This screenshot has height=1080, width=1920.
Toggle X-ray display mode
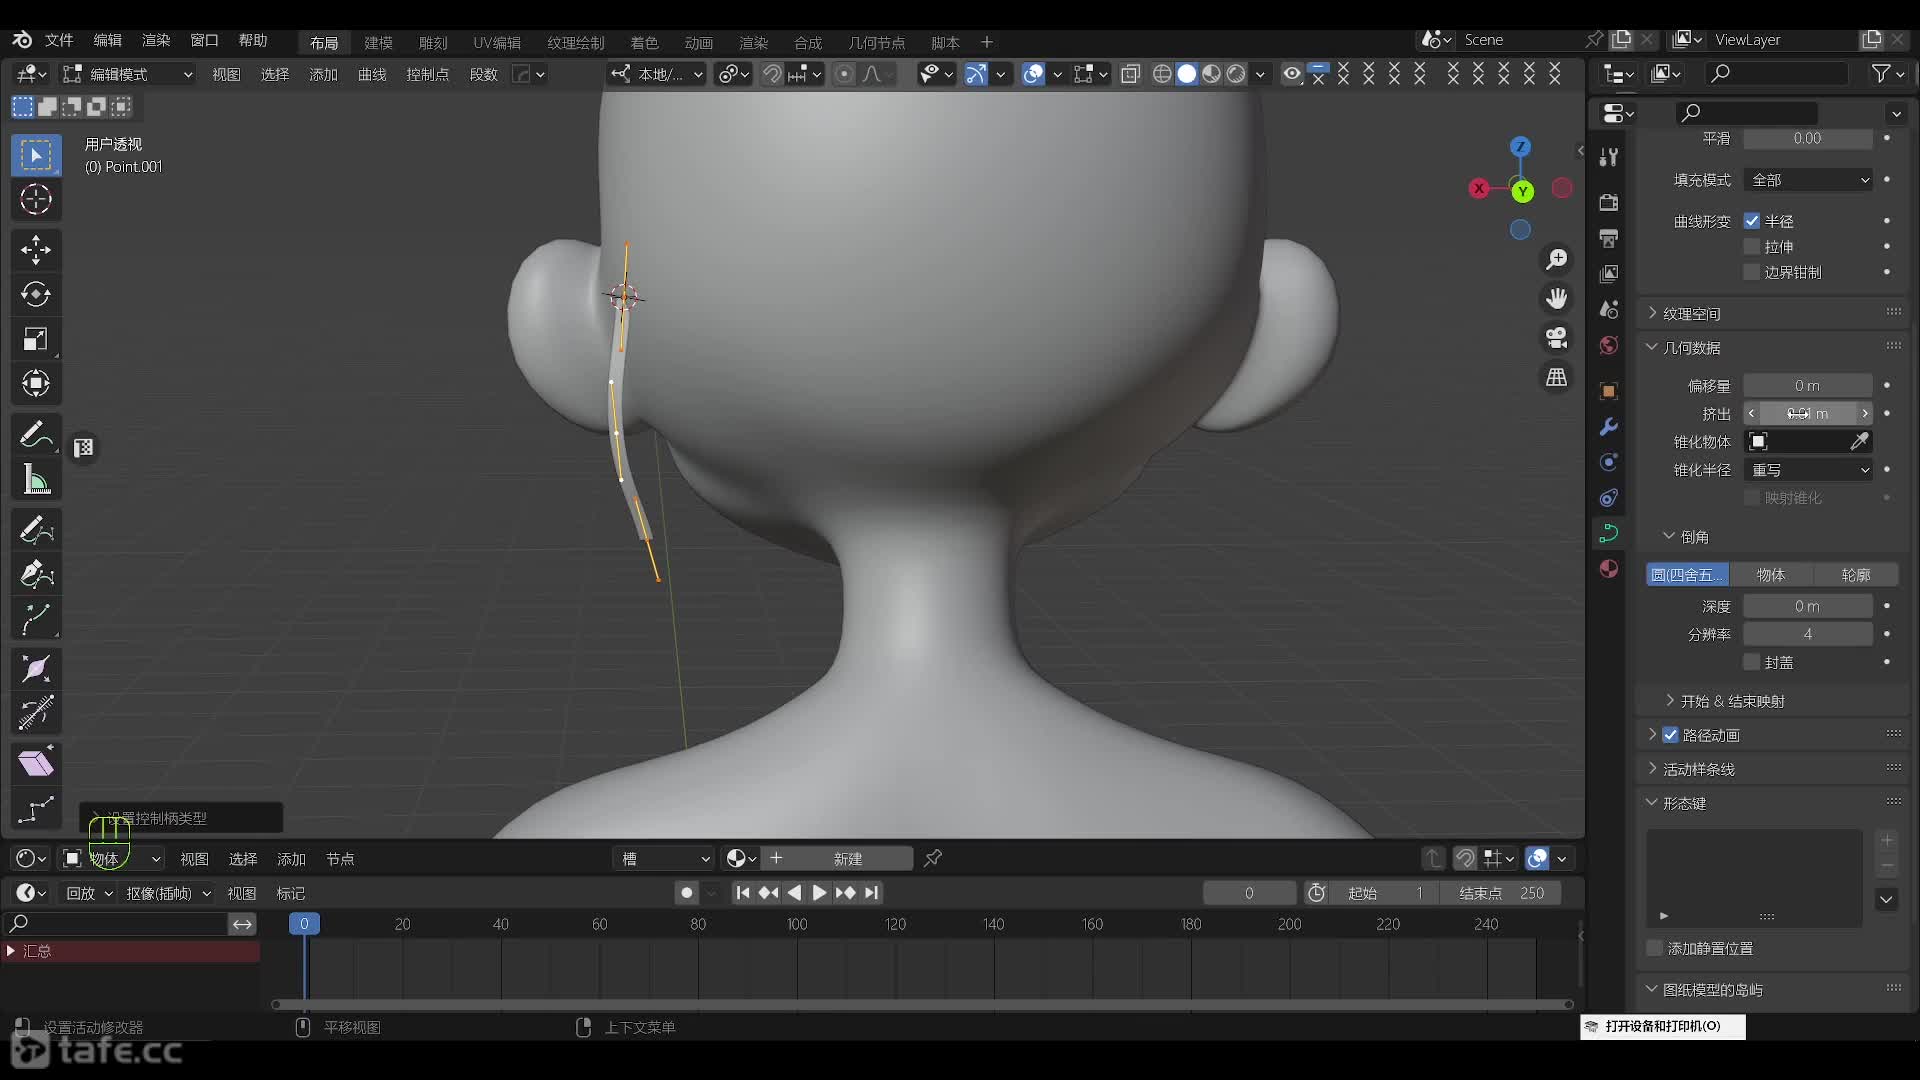tap(1131, 74)
